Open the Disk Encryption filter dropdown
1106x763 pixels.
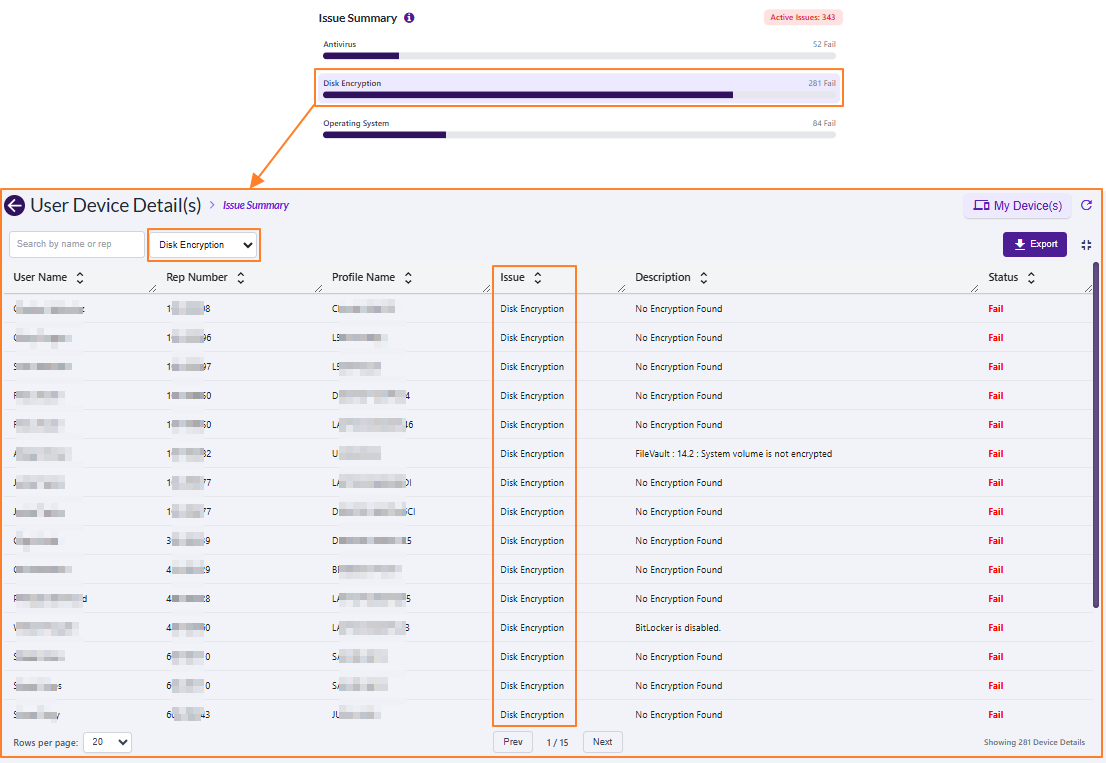click(x=203, y=244)
